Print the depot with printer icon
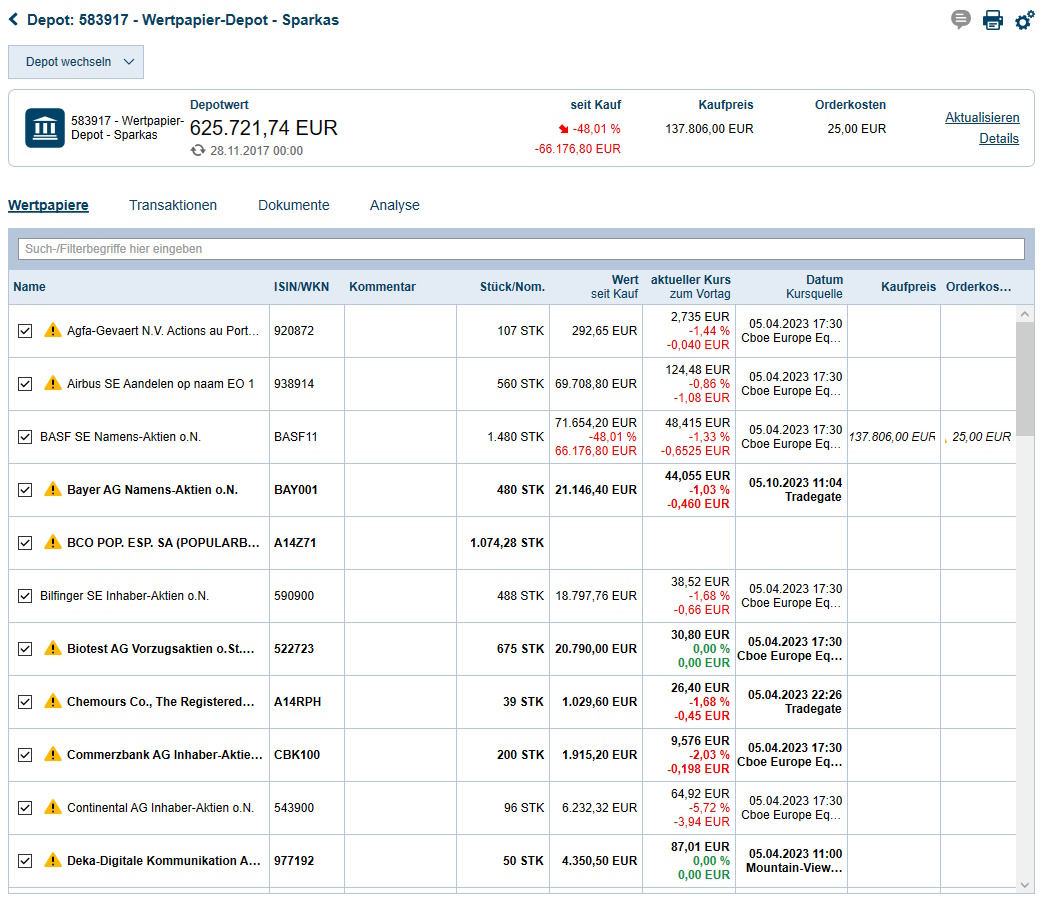Image resolution: width=1043 pixels, height=898 pixels. tap(992, 20)
